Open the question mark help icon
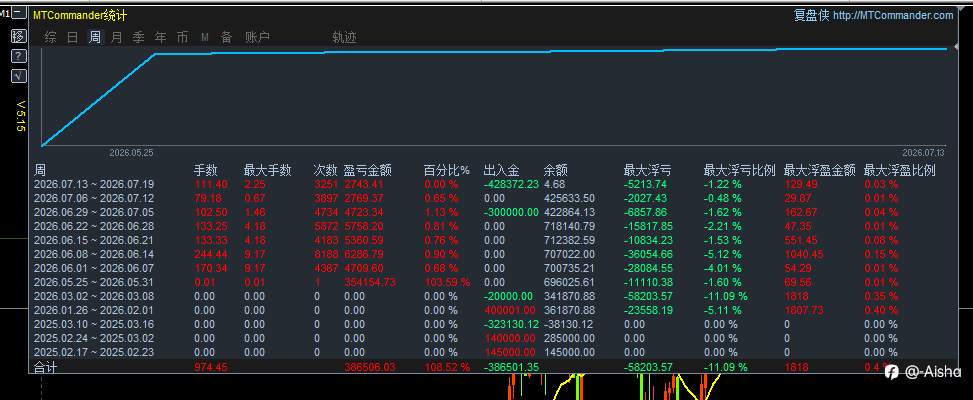This screenshot has height=400, width=973. coord(19,56)
